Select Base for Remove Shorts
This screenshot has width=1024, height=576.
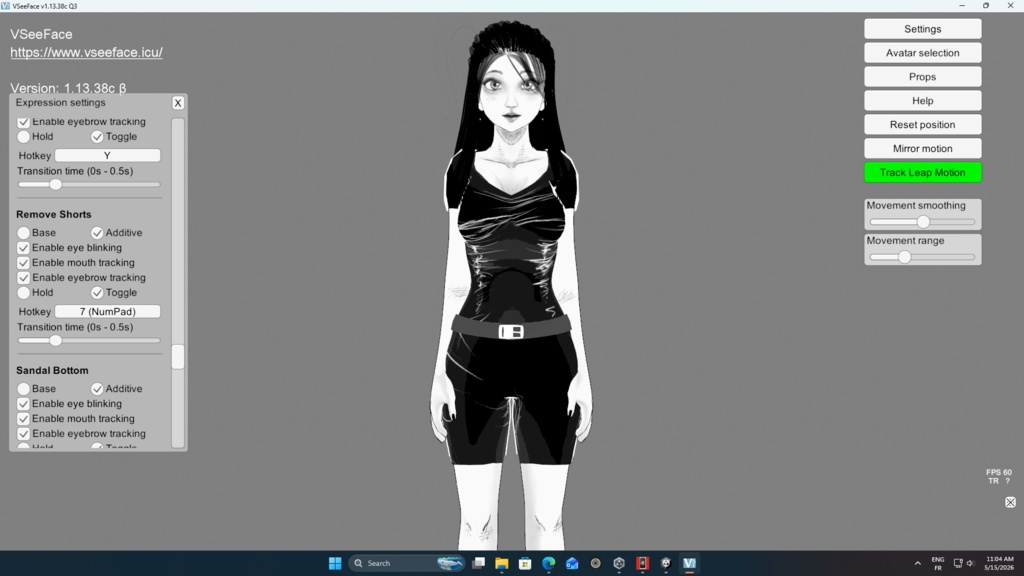coord(24,232)
